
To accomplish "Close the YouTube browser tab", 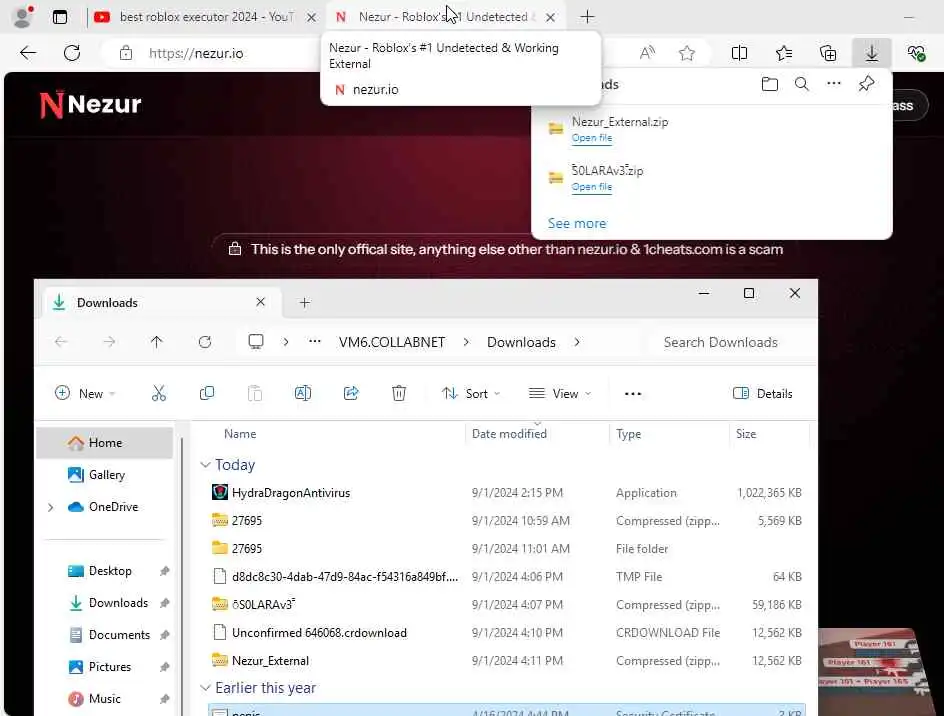I will coord(311,17).
